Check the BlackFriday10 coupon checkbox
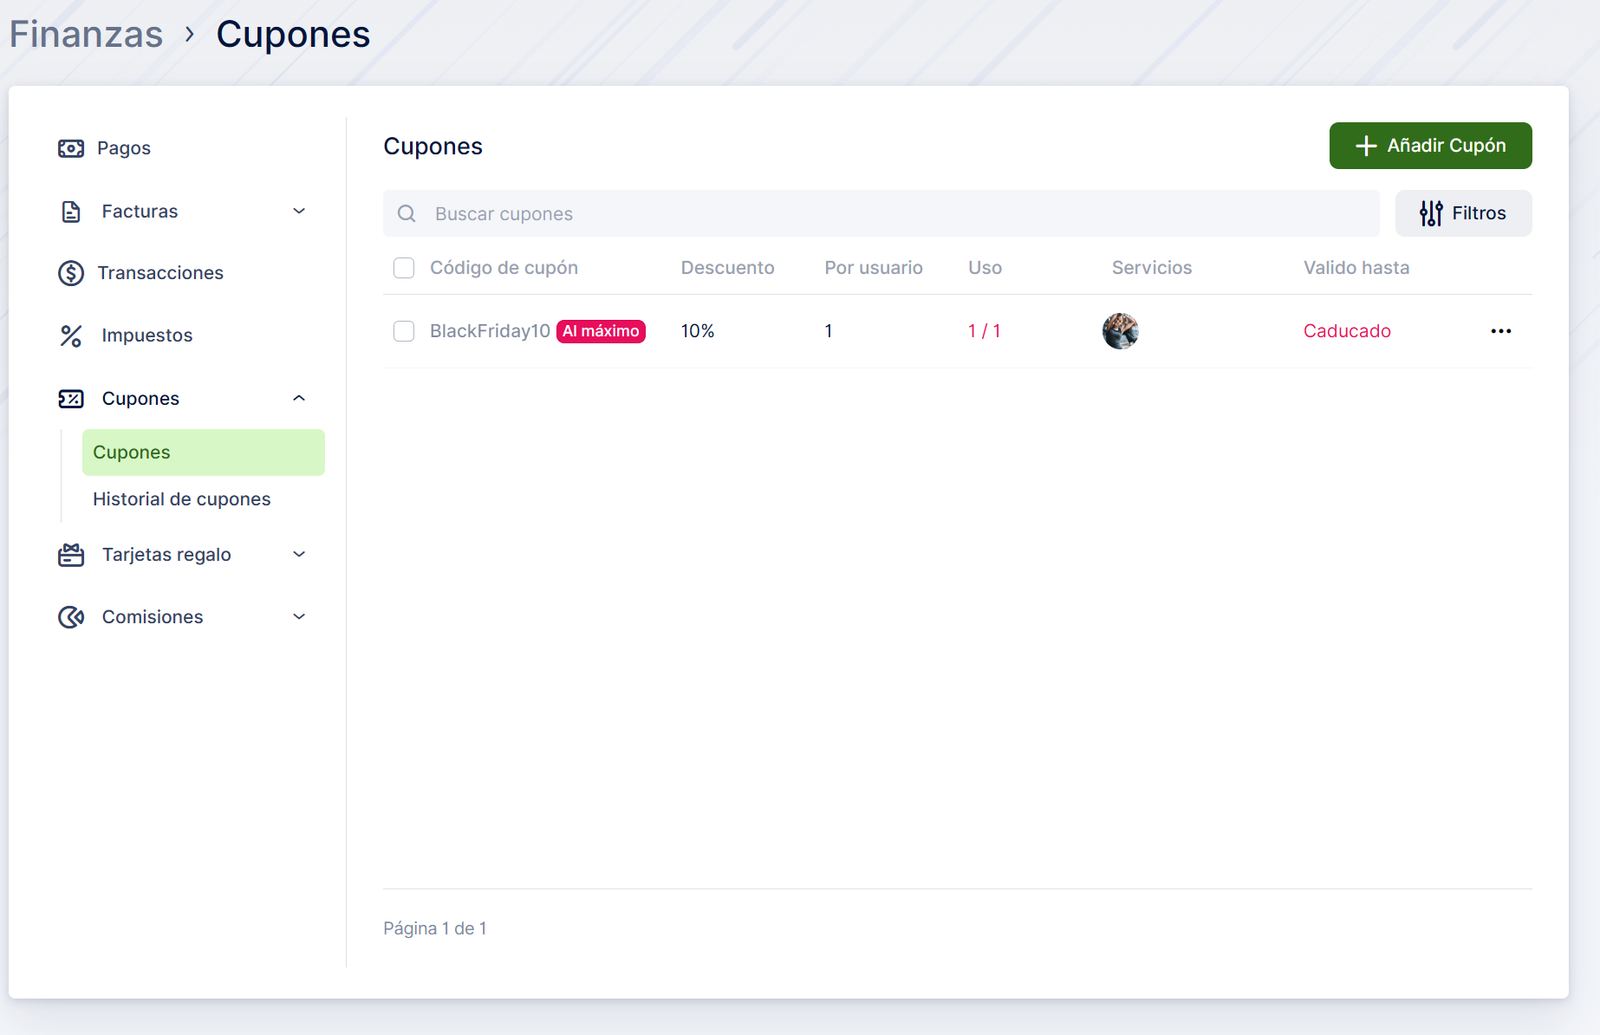Image resolution: width=1600 pixels, height=1035 pixels. [x=404, y=331]
